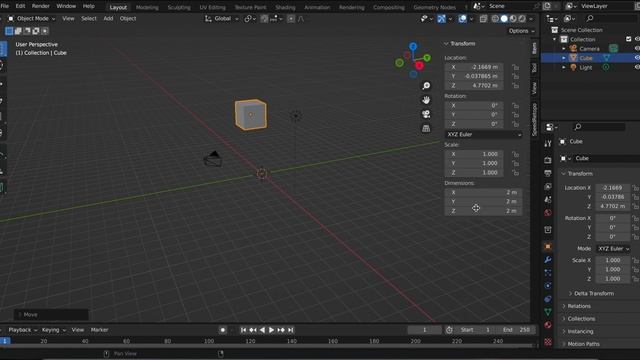Click the Marker menu in timeline

tap(99, 330)
